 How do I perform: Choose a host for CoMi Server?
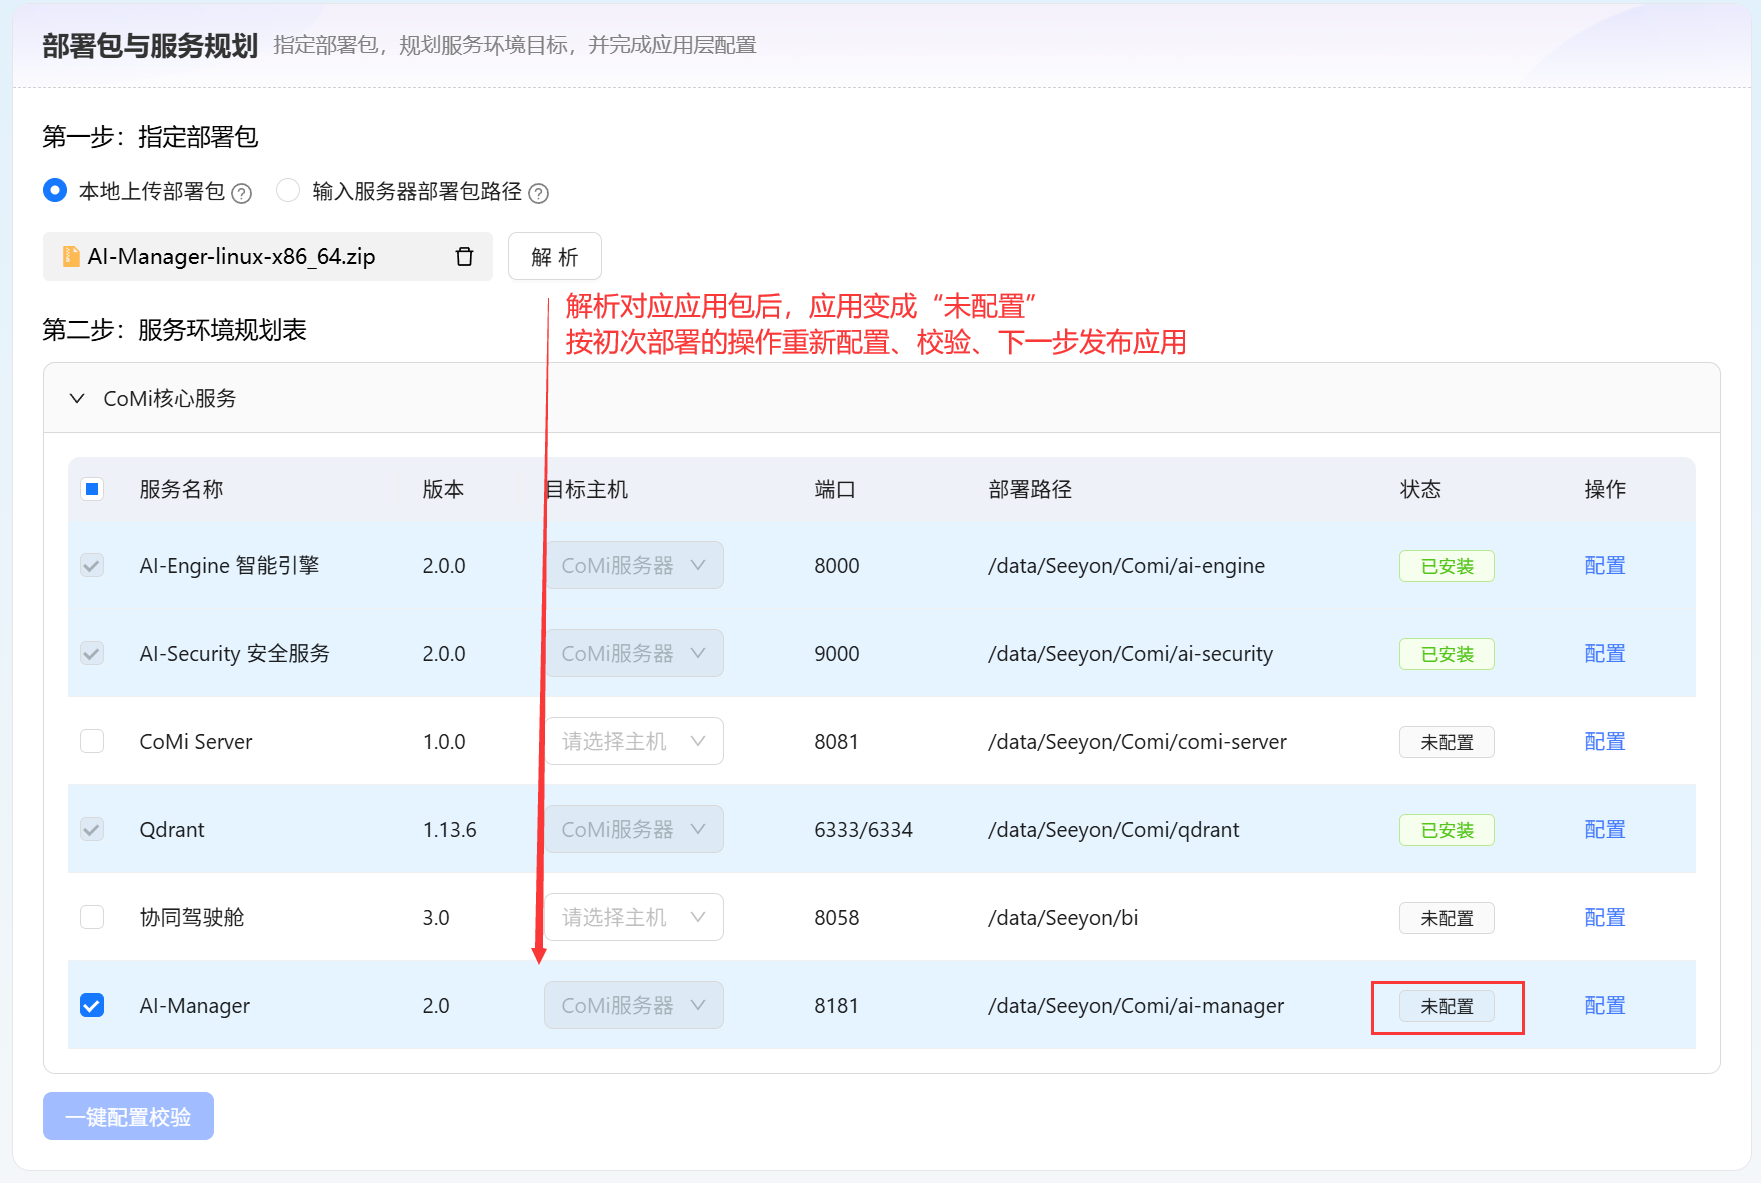pos(634,742)
